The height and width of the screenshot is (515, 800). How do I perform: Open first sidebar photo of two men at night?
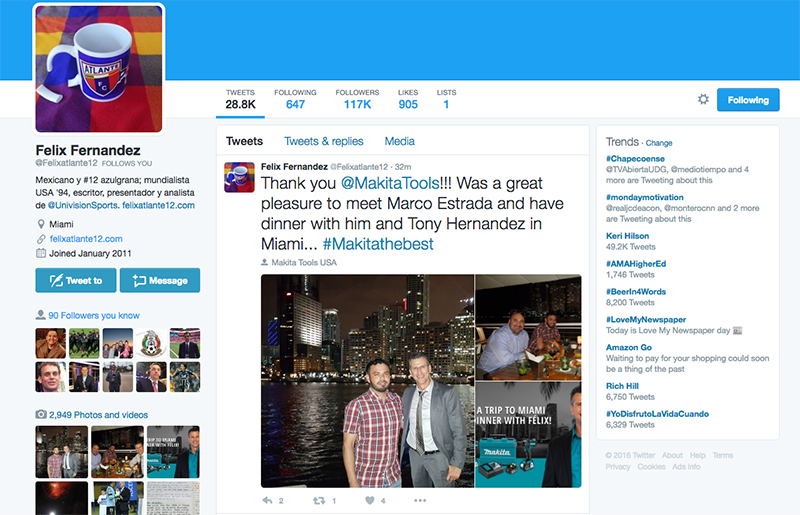(x=62, y=452)
